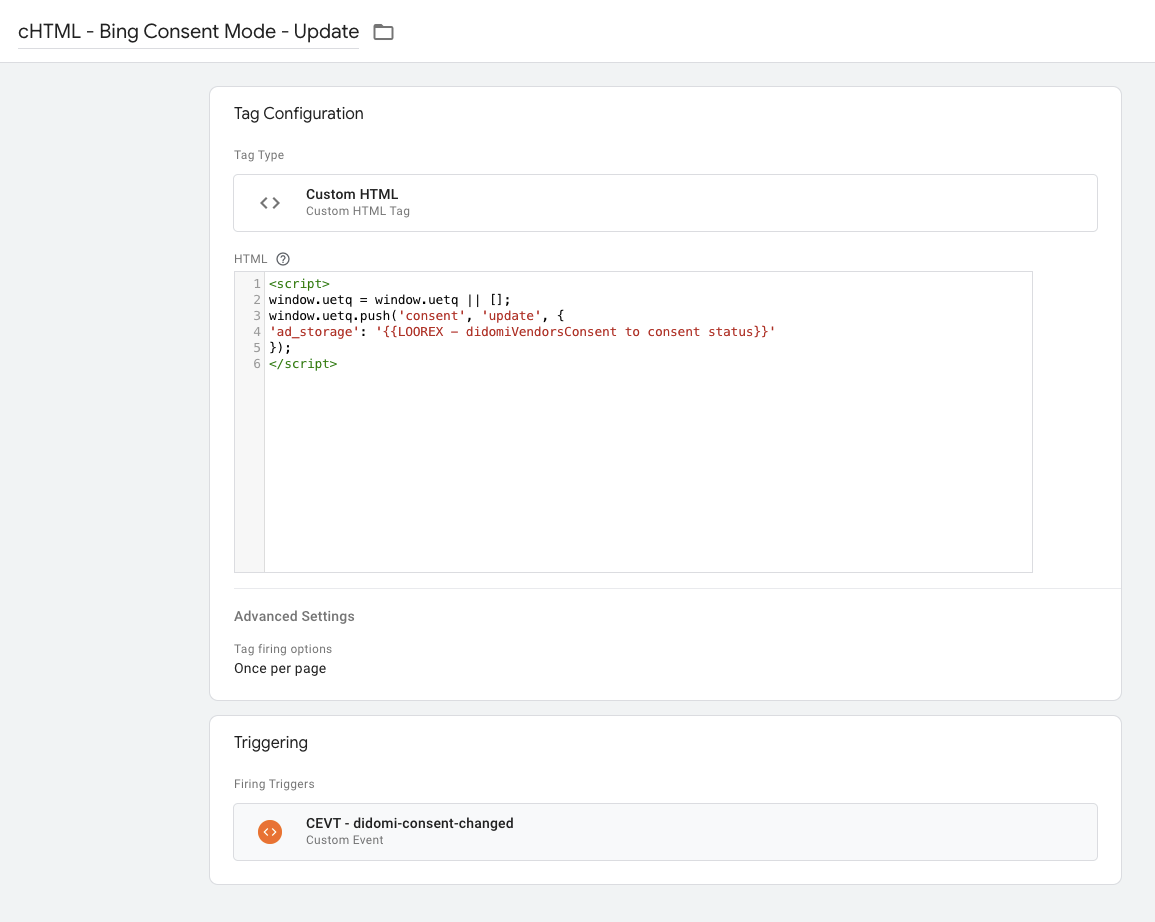Click the Custom HTML code brackets icon
1155x922 pixels.
[270, 203]
